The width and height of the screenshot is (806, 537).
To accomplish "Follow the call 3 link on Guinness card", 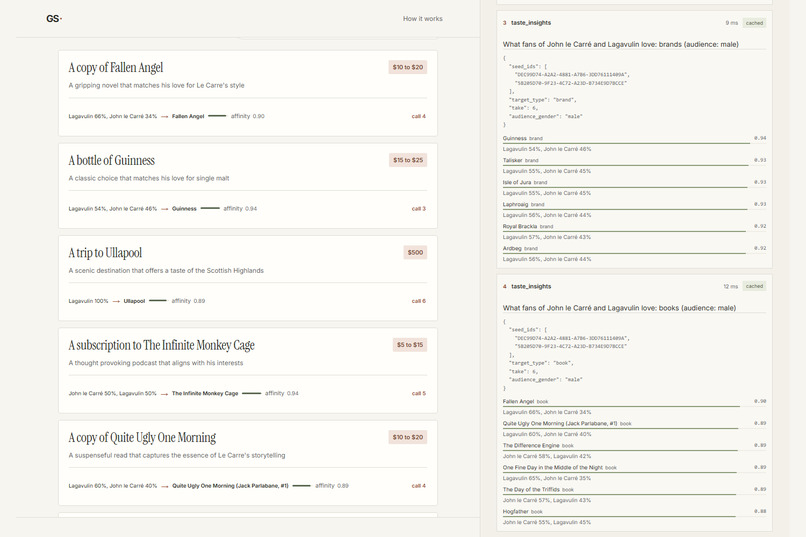I will (418, 209).
